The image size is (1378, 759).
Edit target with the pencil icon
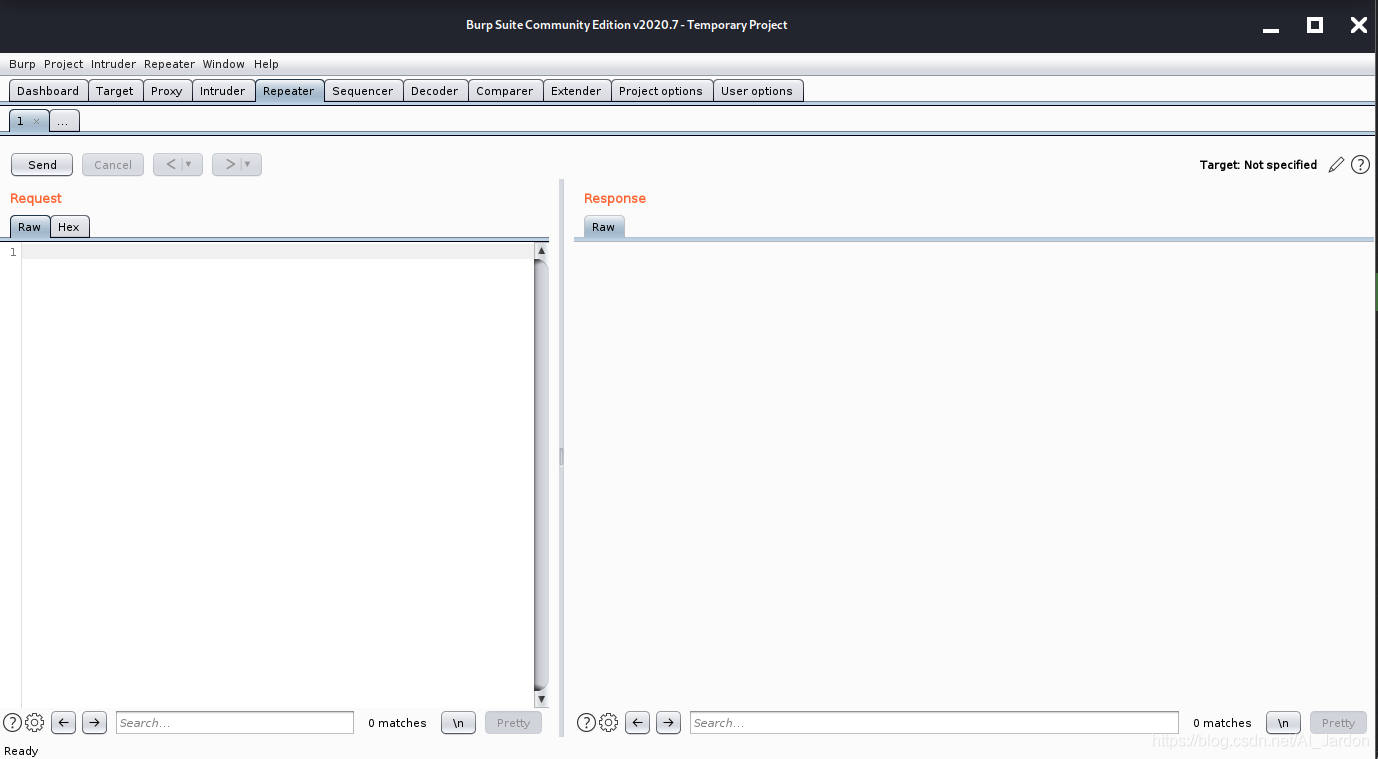point(1336,165)
